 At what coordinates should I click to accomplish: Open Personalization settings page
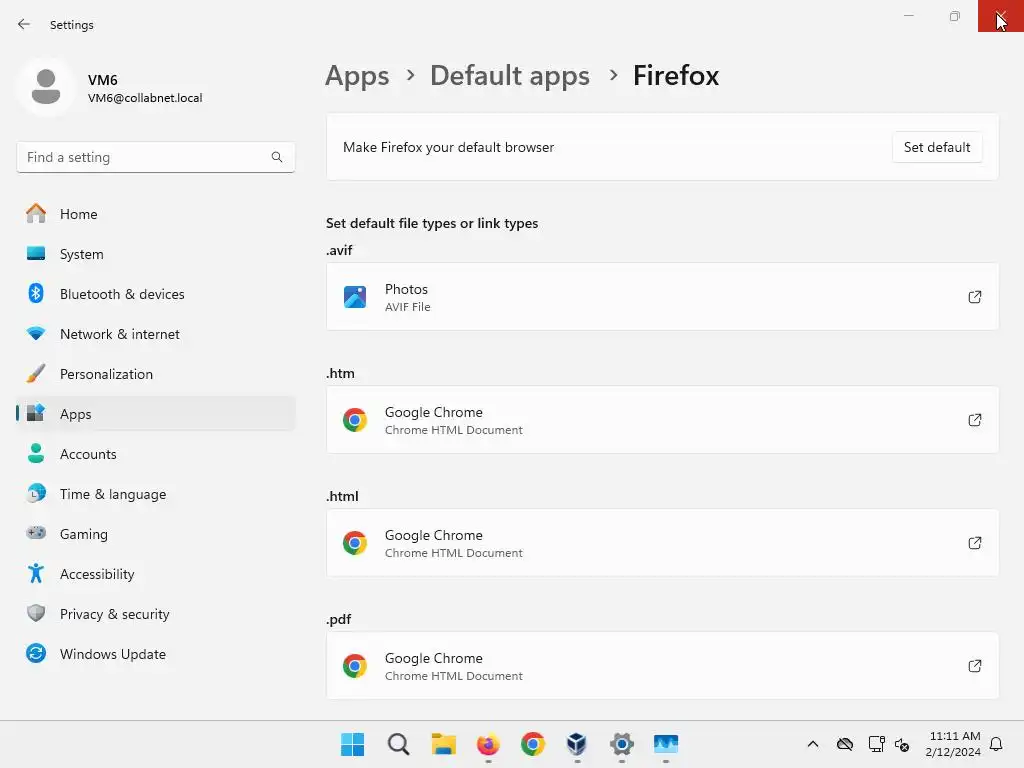pos(106,374)
